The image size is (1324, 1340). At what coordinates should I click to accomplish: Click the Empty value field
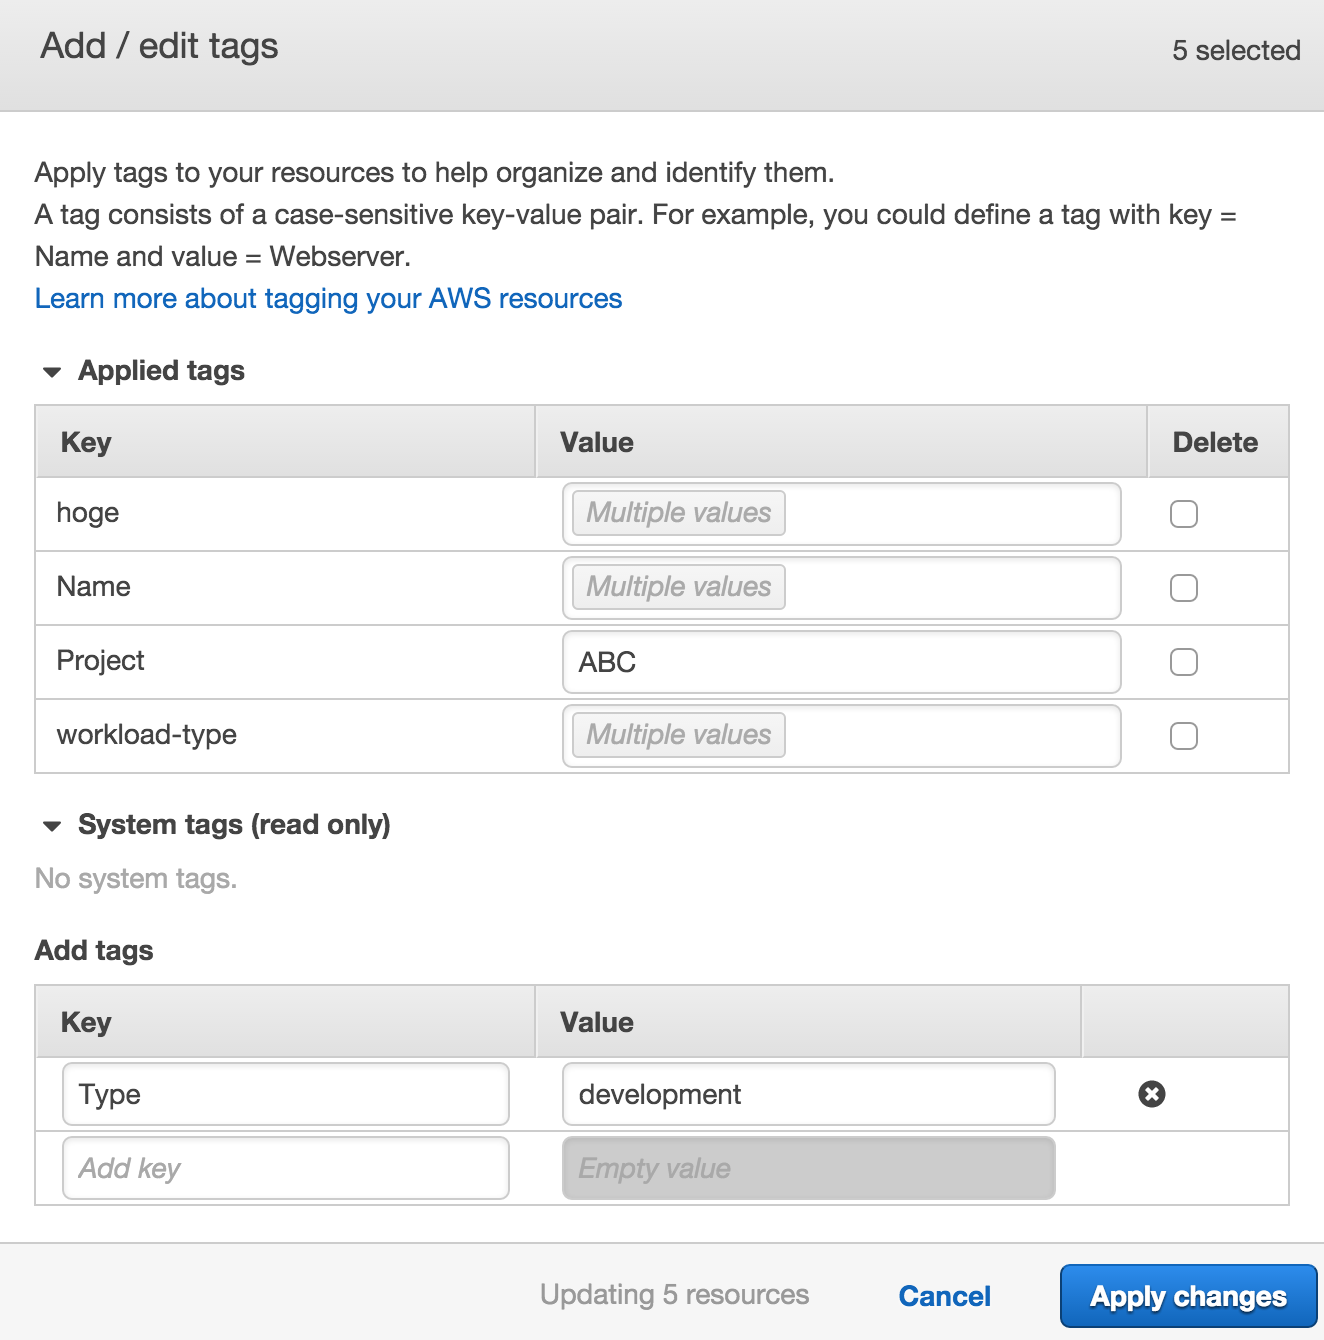(808, 1167)
